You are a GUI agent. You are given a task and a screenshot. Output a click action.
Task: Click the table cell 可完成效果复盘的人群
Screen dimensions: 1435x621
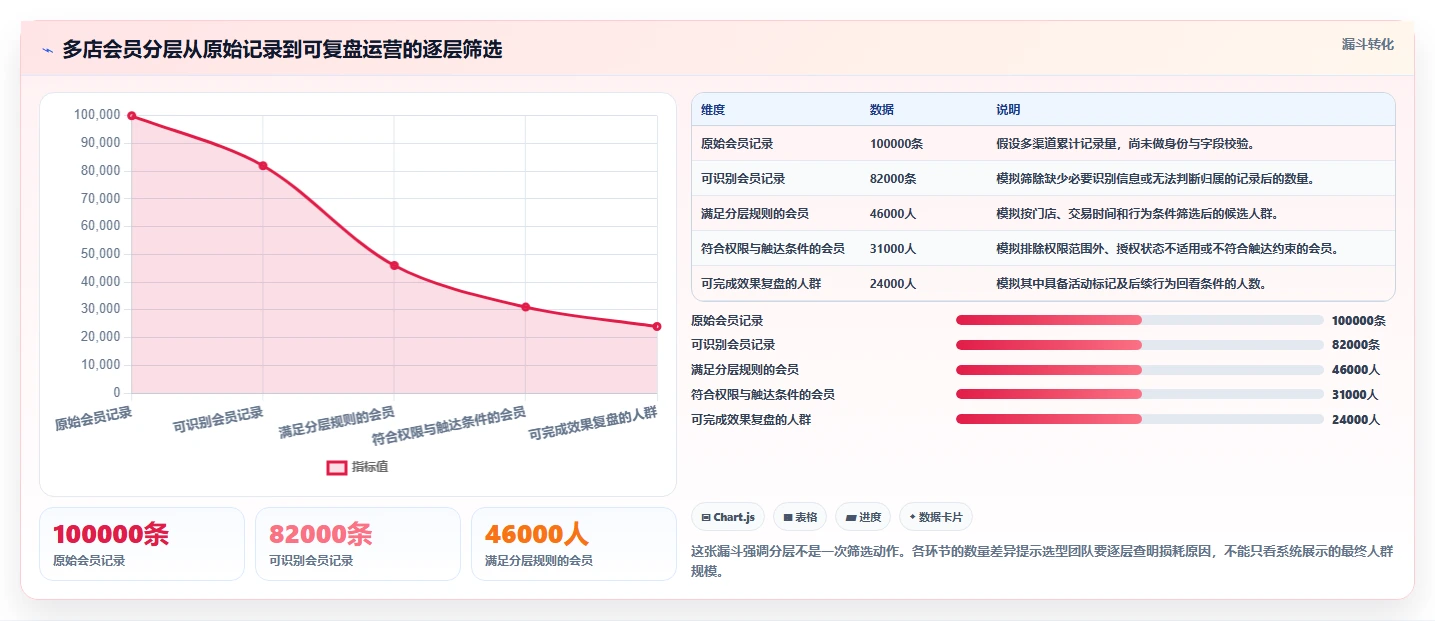point(761,284)
